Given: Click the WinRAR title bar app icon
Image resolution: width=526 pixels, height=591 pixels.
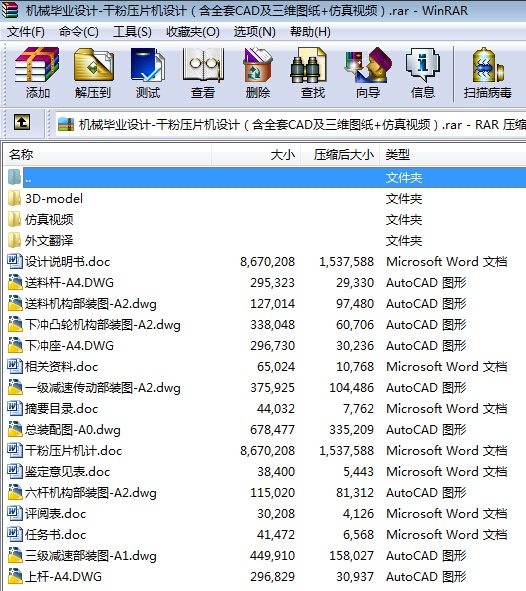Looking at the screenshot, I should 10,10.
